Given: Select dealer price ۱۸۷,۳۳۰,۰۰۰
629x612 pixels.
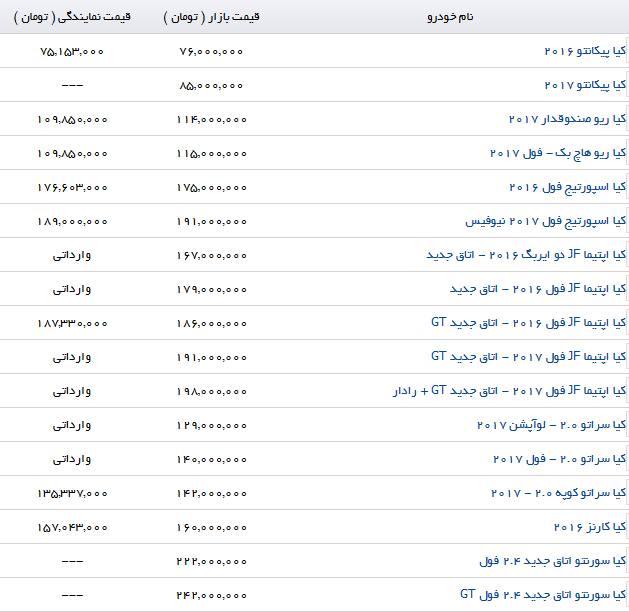Looking at the screenshot, I should [x=72, y=324].
